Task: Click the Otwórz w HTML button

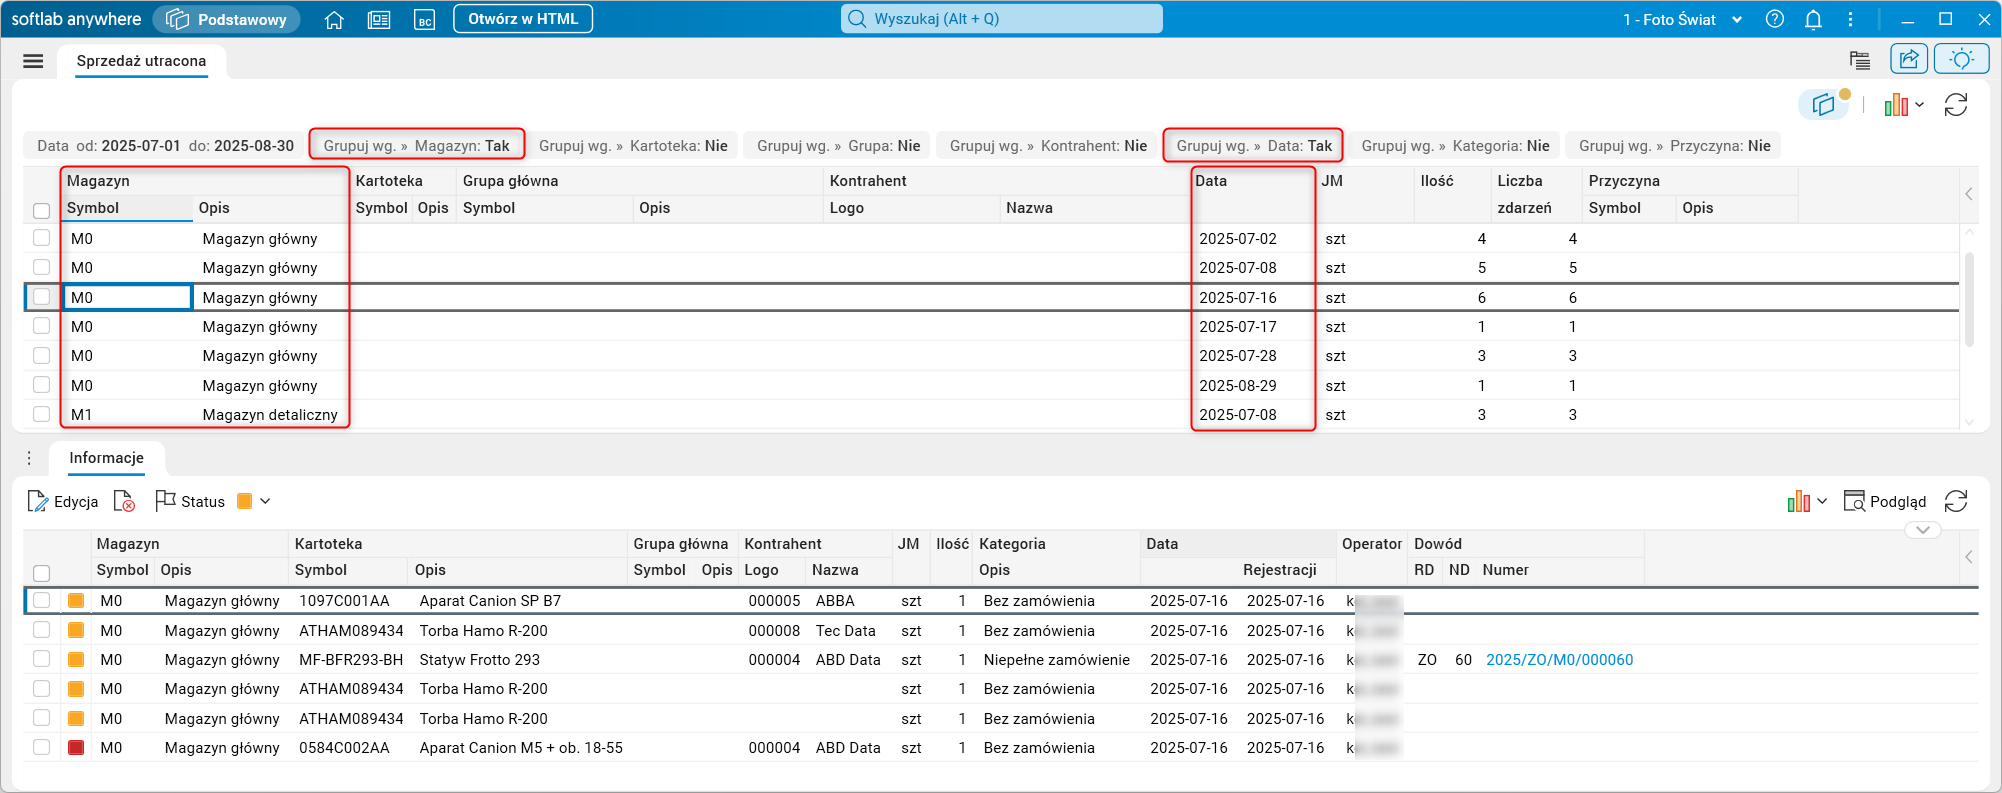Action: click(x=522, y=19)
